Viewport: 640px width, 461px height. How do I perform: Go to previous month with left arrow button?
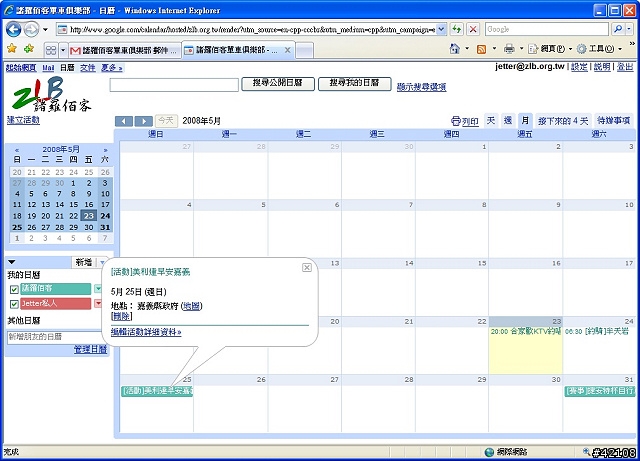click(124, 121)
